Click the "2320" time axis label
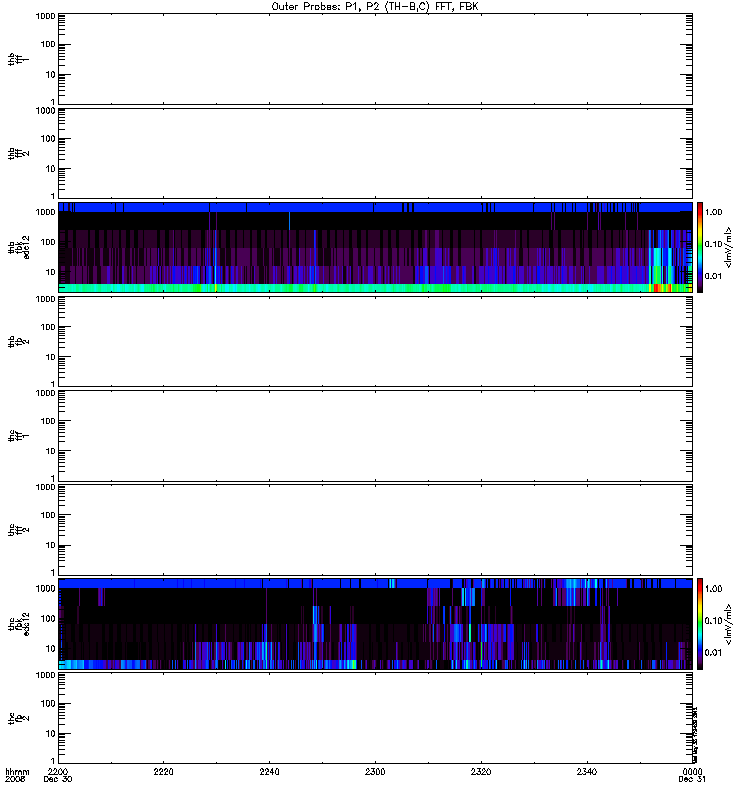The image size is (750, 800). 481,771
